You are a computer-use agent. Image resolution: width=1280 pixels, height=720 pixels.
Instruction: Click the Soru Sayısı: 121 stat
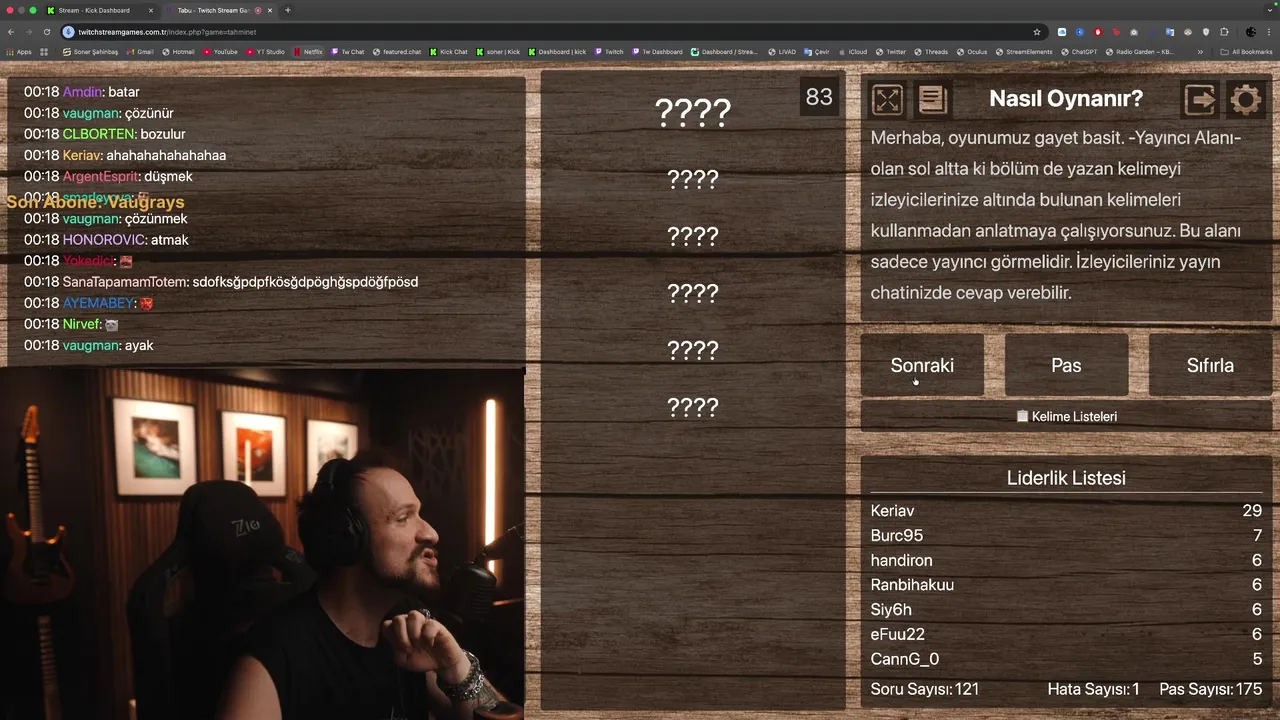pyautogui.click(x=925, y=689)
